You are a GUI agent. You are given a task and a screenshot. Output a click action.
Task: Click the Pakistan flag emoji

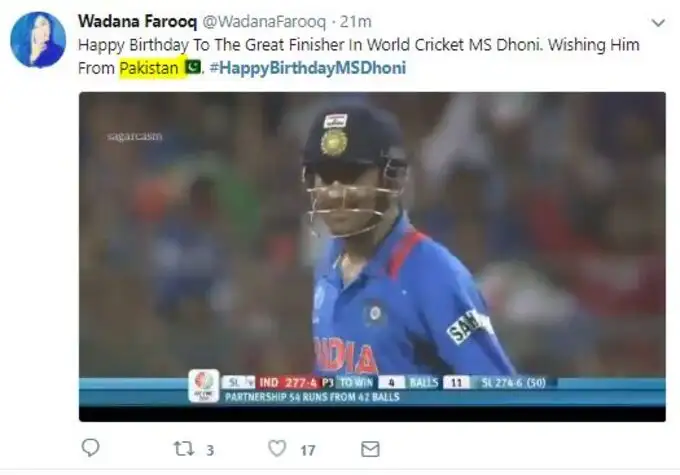[x=193, y=68]
